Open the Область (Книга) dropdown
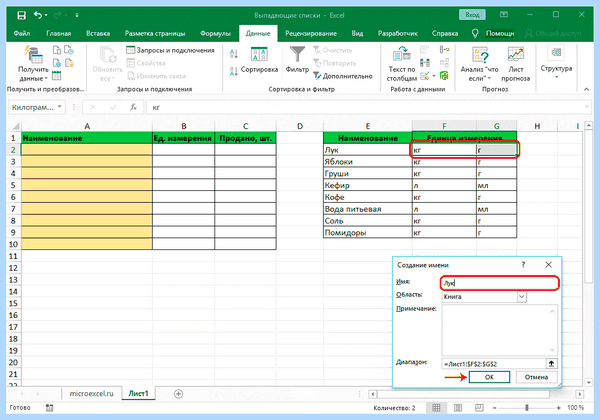600x420 pixels. (x=522, y=297)
